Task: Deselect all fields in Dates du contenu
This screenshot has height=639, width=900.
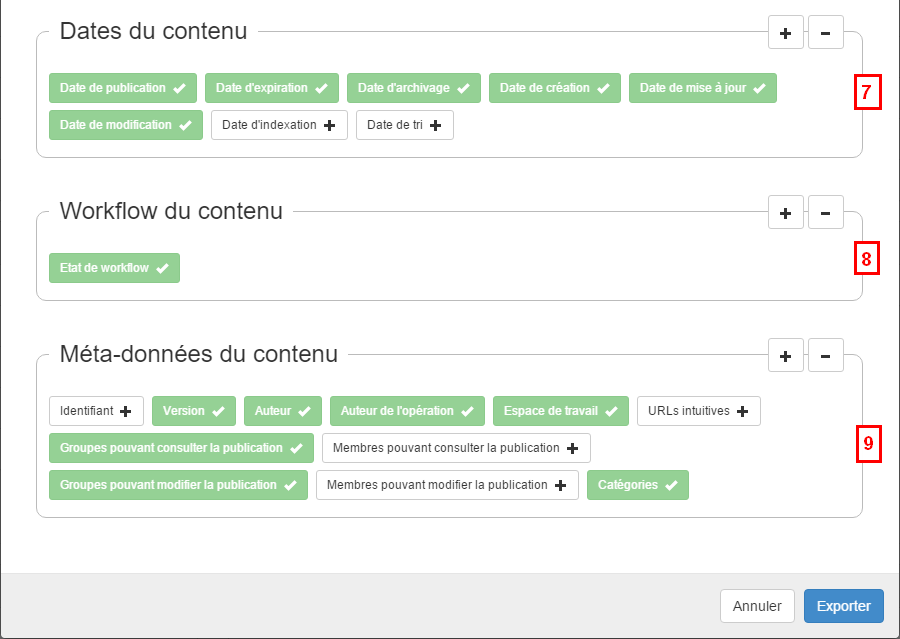Action: [x=825, y=33]
